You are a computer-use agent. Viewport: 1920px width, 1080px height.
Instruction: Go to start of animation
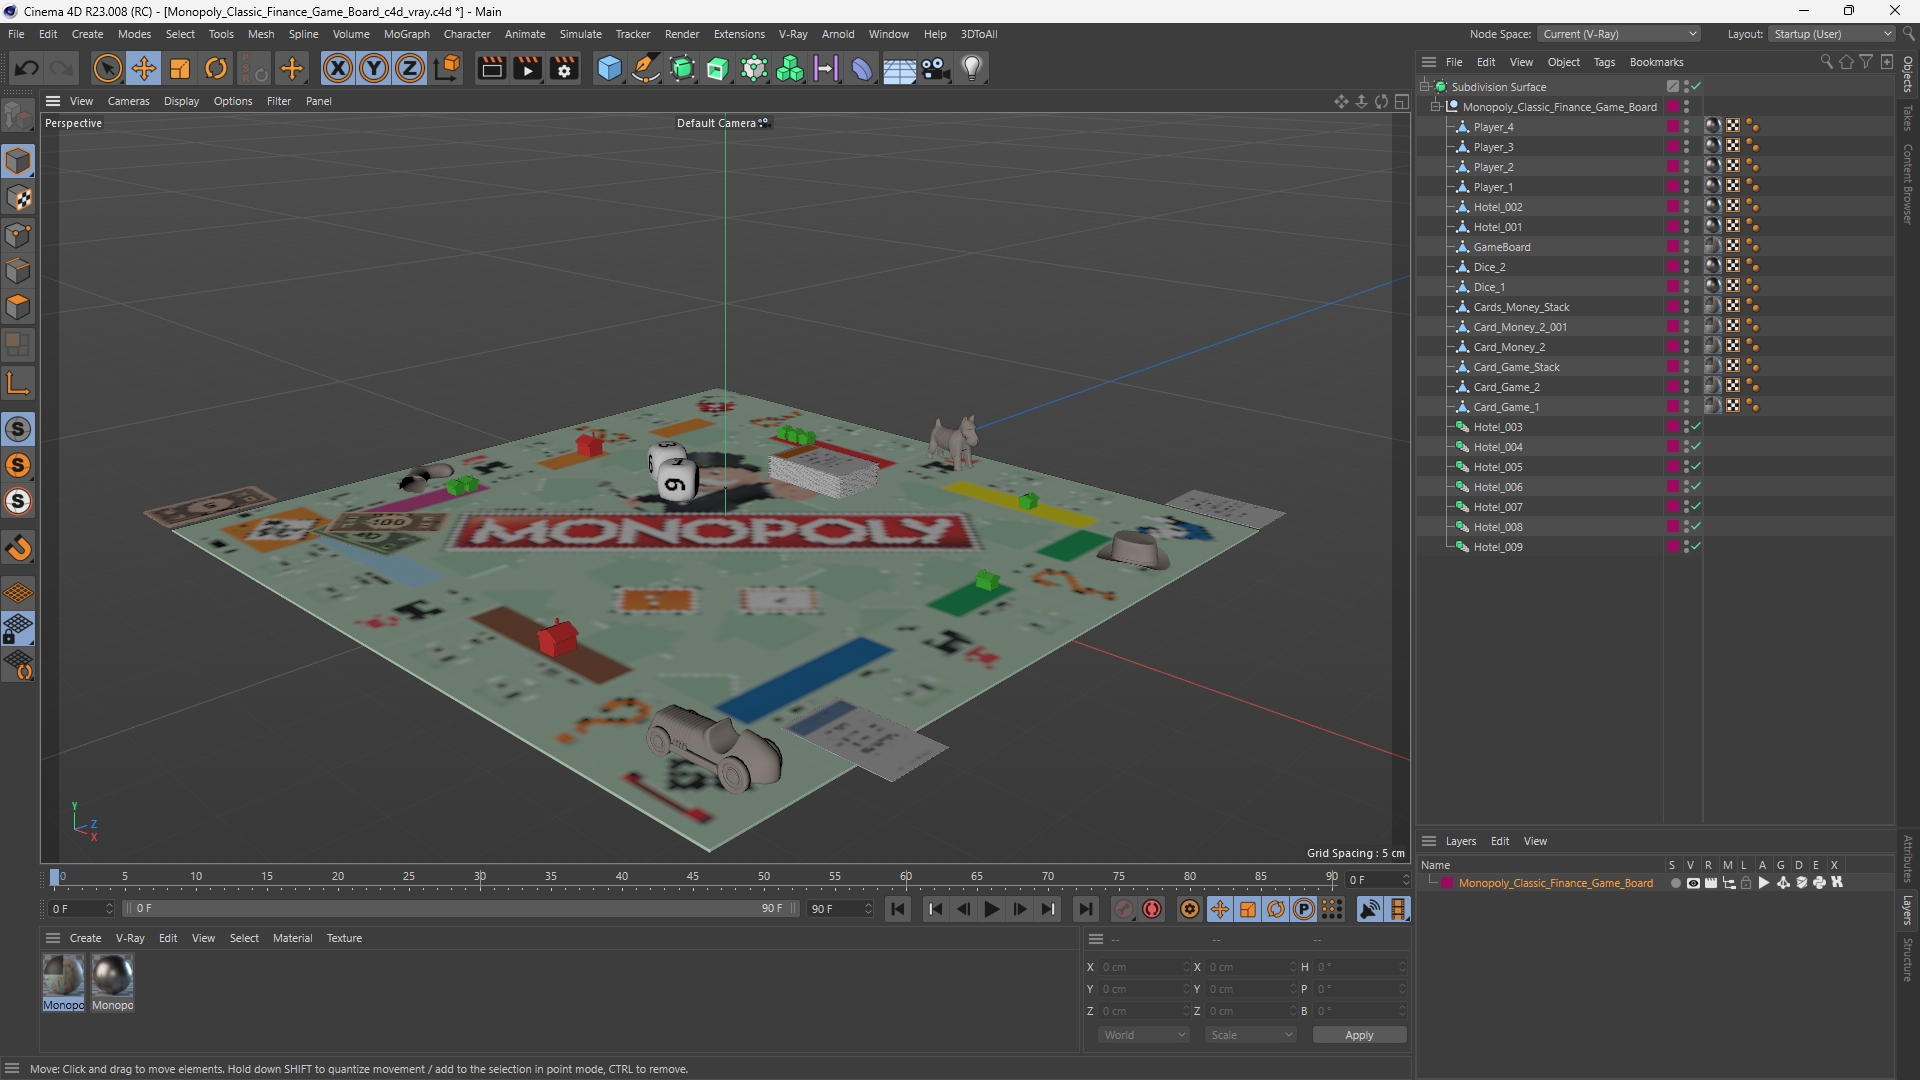898,909
